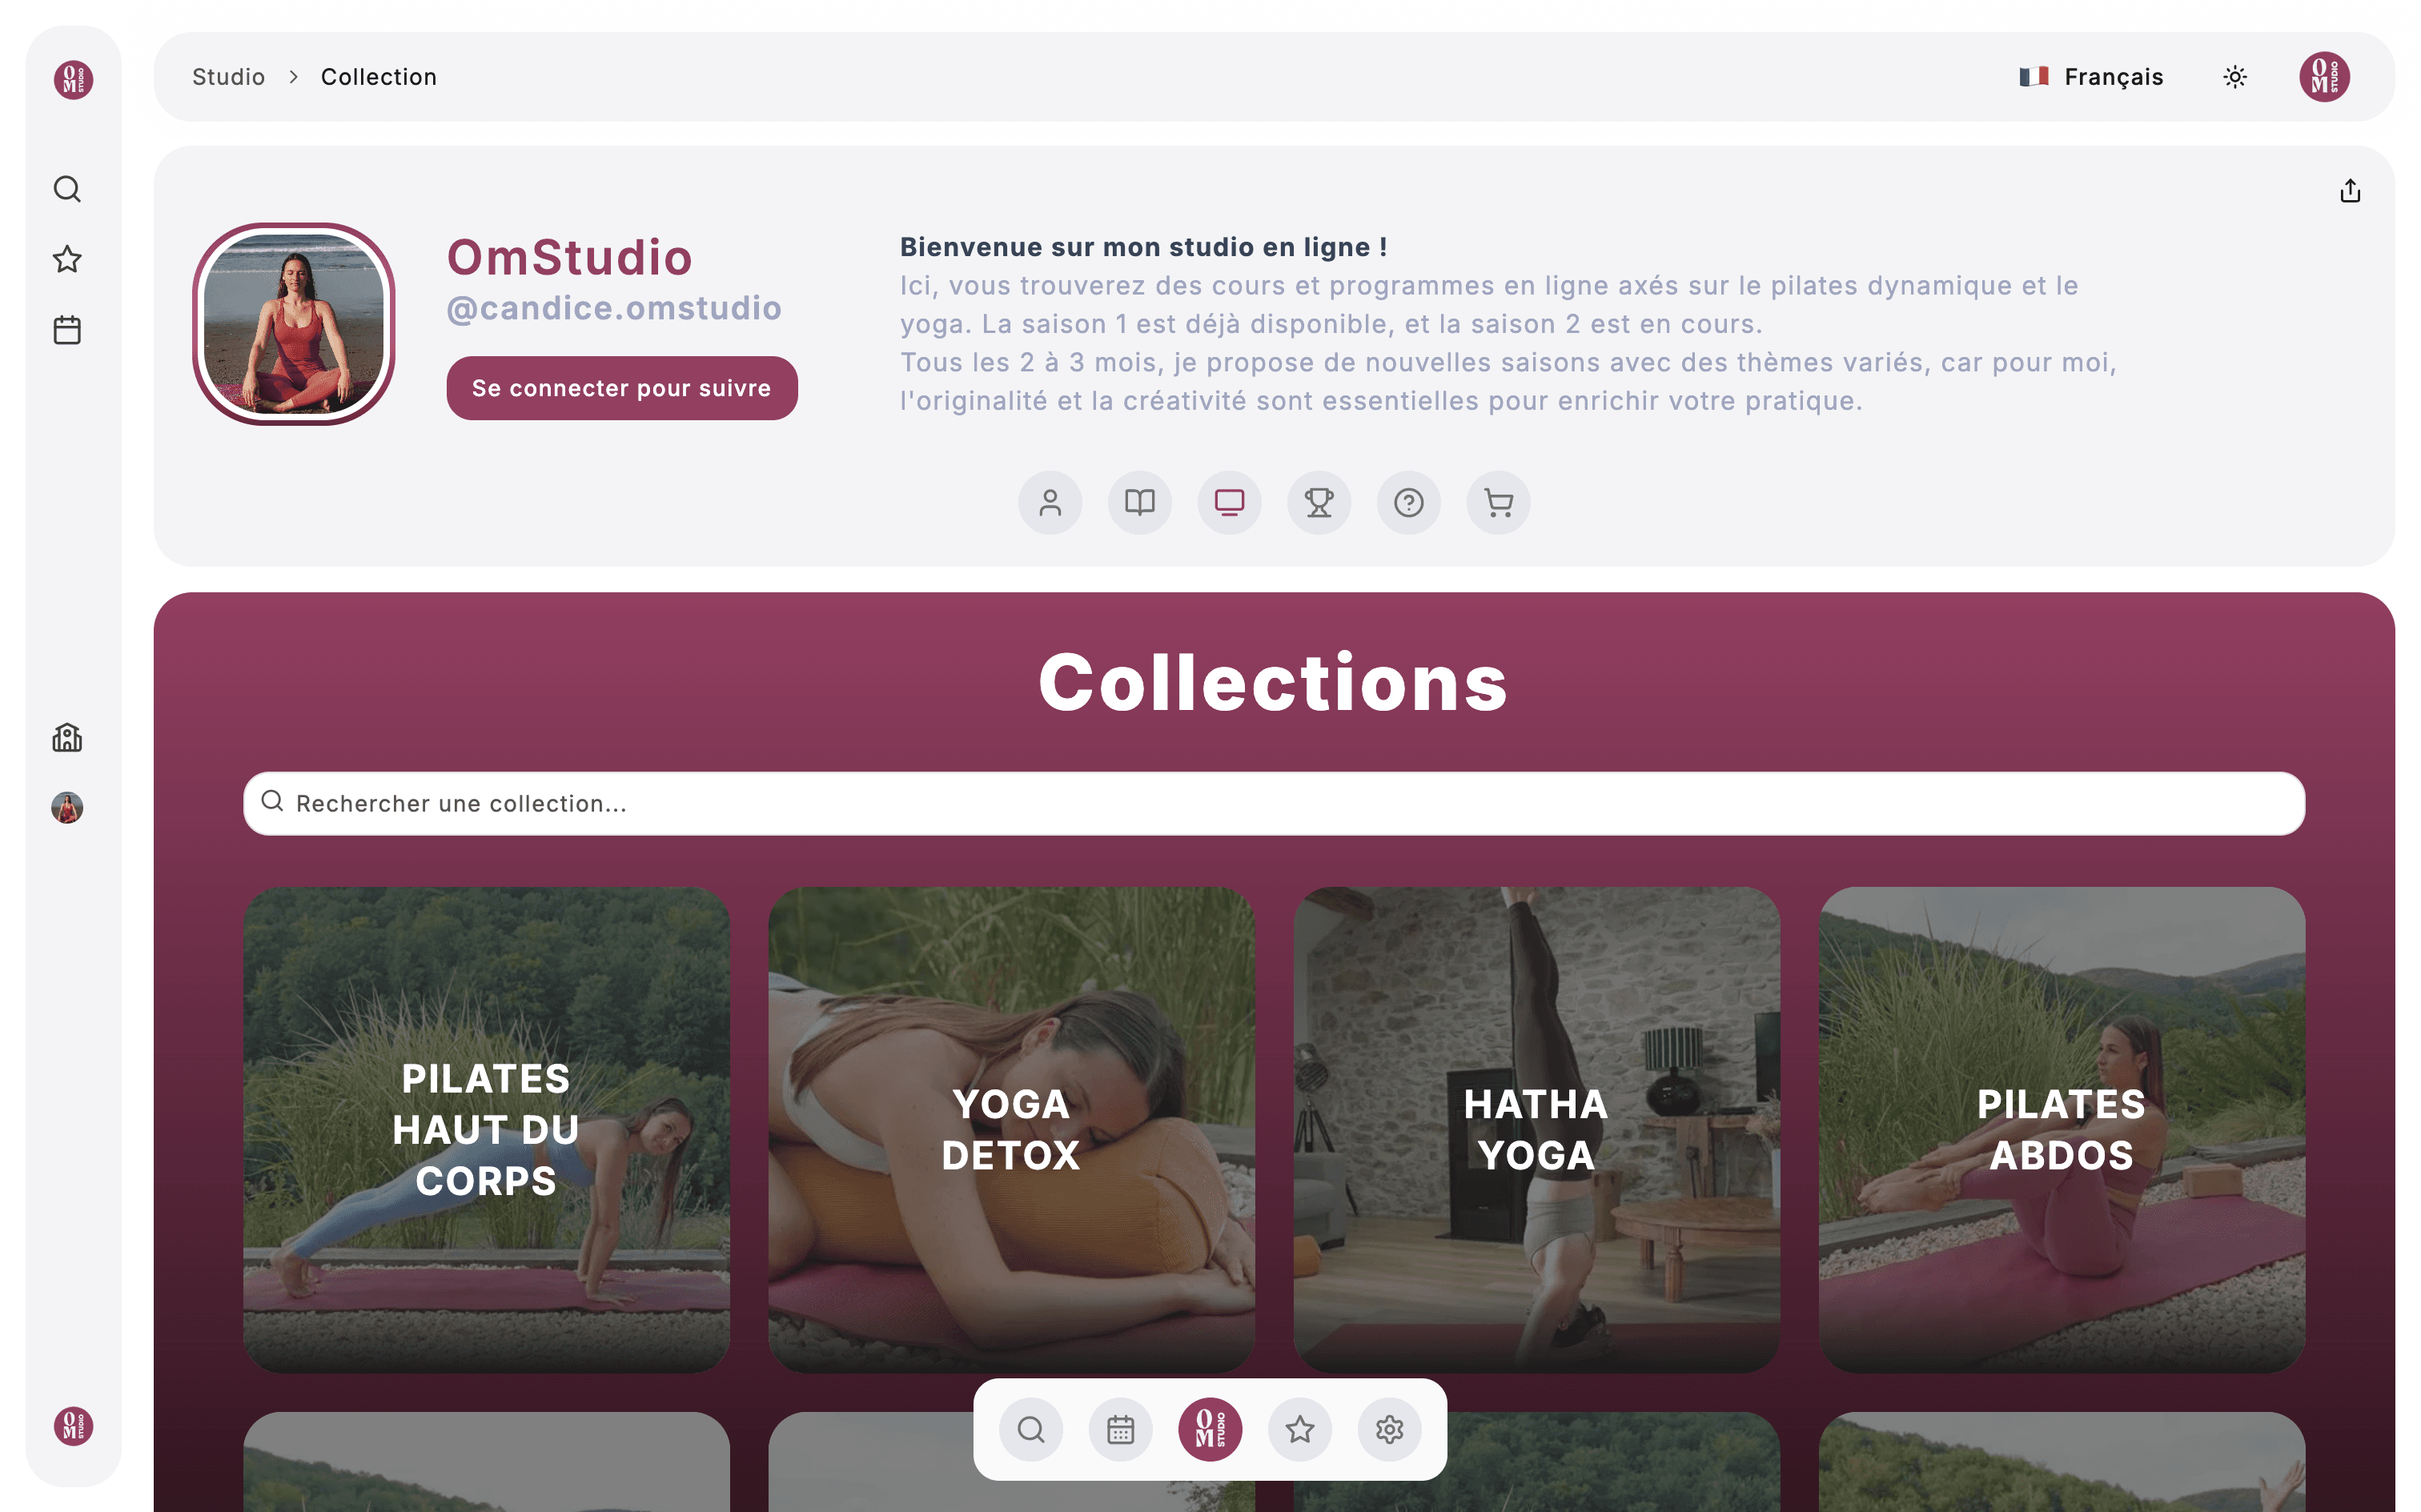Focus the Rechercher une collection field
Viewport: 2421px width, 1512px height.
(x=1274, y=803)
